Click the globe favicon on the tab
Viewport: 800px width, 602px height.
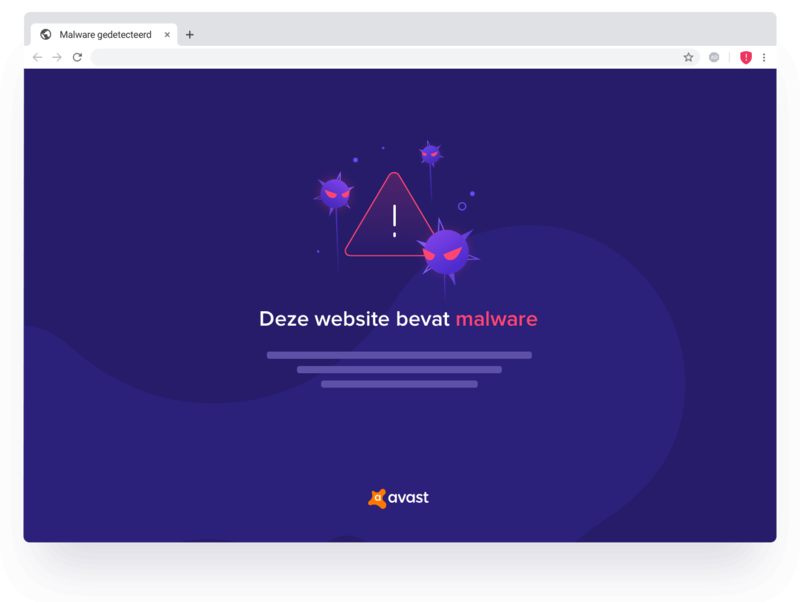tap(46, 34)
